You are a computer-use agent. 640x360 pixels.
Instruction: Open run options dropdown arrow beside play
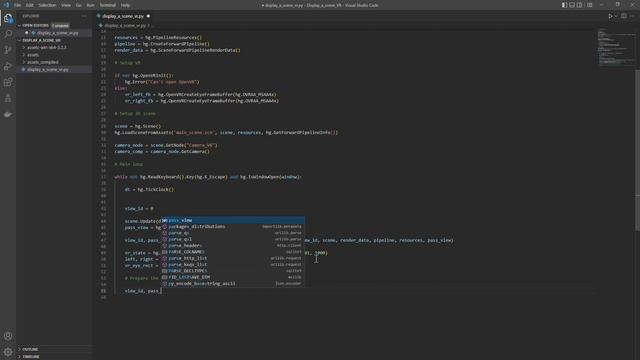(x=616, y=16)
